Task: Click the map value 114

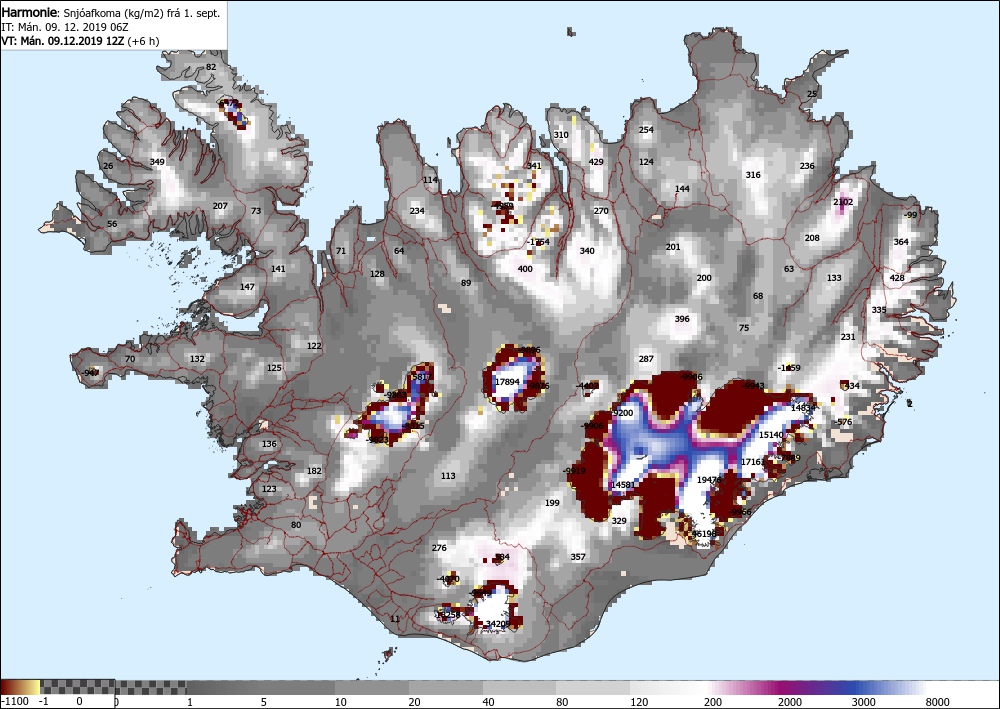Action: pyautogui.click(x=430, y=180)
